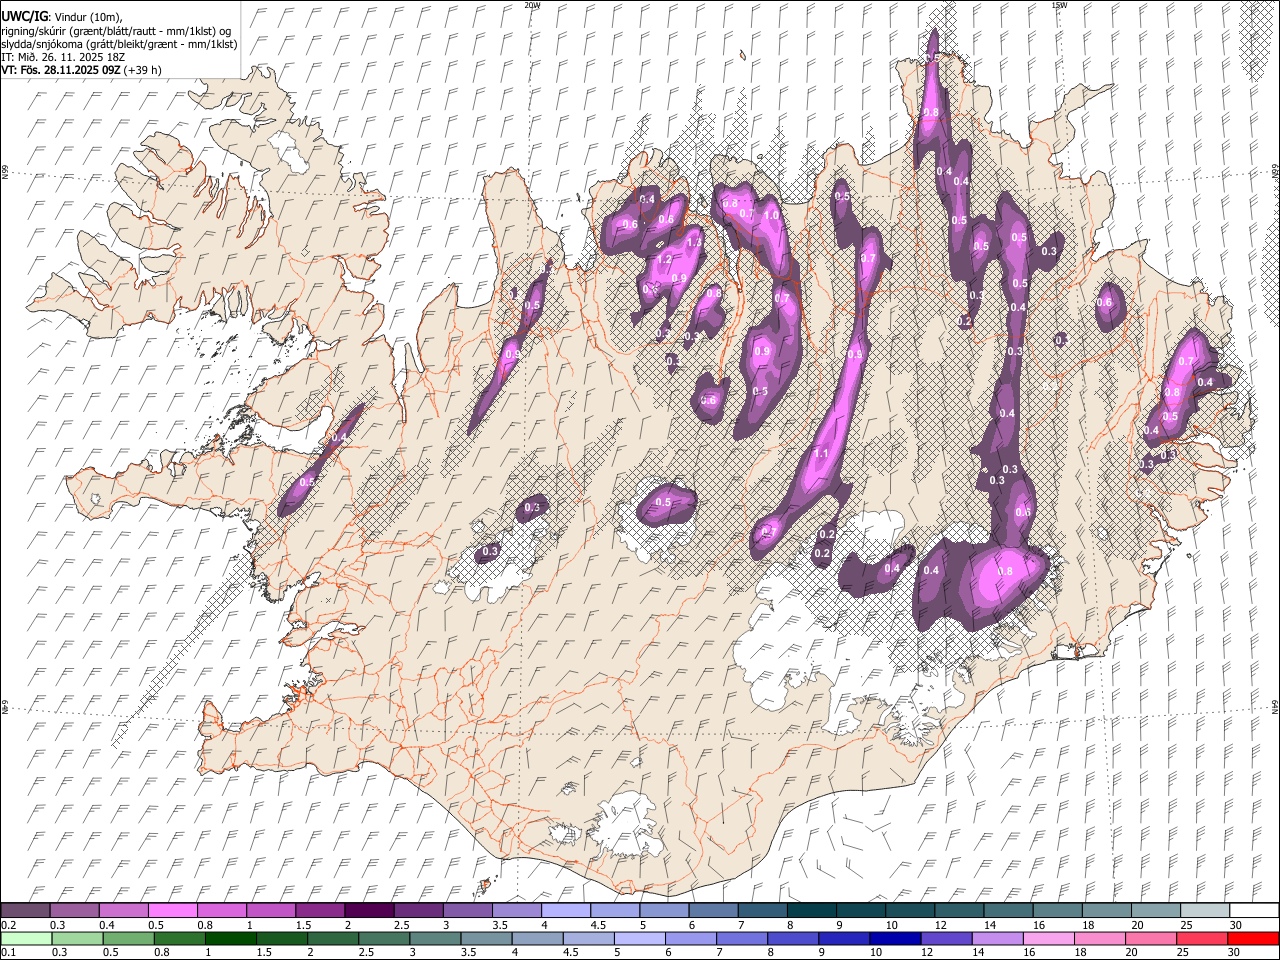Click the '1.1' precipitation value on the map
This screenshot has height=960, width=1280.
click(x=822, y=453)
